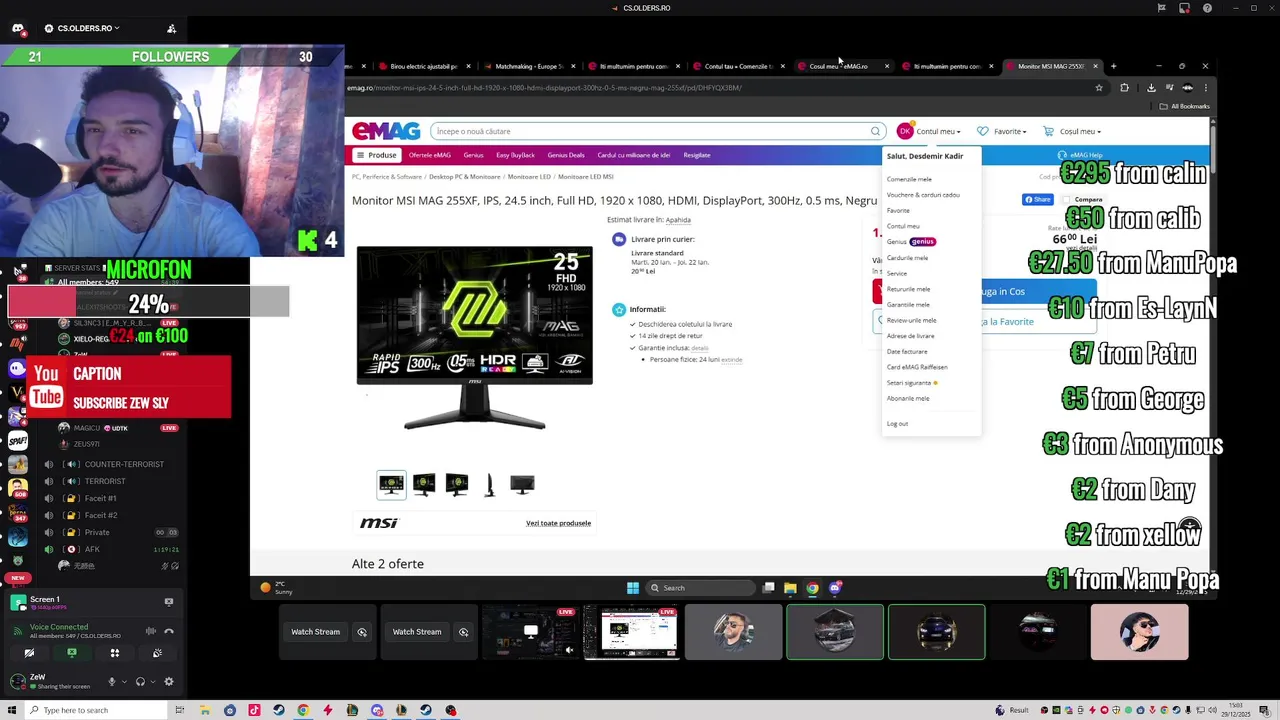The width and height of the screenshot is (1280, 720).
Task: Click the main monitor product image
Action: pyautogui.click(x=474, y=337)
